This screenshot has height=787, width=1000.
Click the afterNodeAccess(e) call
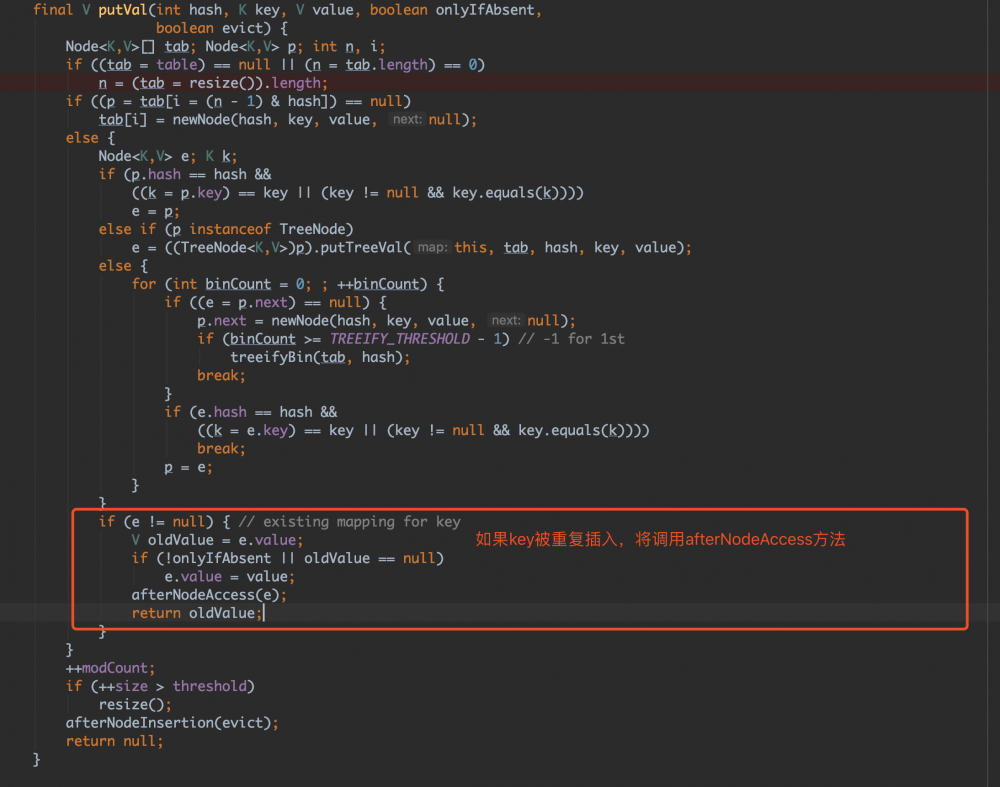tap(209, 595)
